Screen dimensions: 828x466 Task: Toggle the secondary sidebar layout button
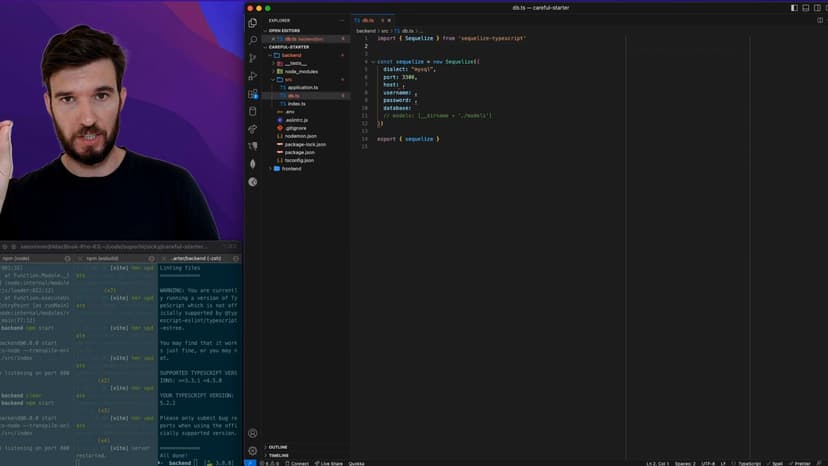click(x=816, y=8)
